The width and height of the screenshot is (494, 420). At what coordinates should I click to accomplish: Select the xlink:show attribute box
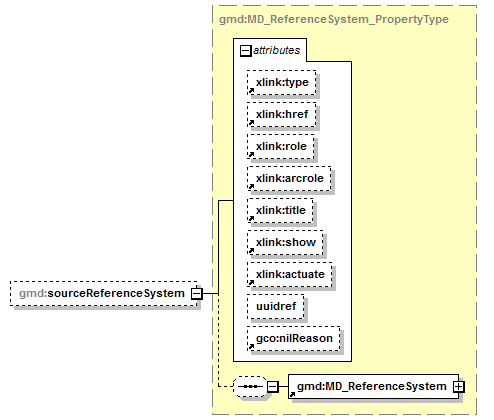285,242
